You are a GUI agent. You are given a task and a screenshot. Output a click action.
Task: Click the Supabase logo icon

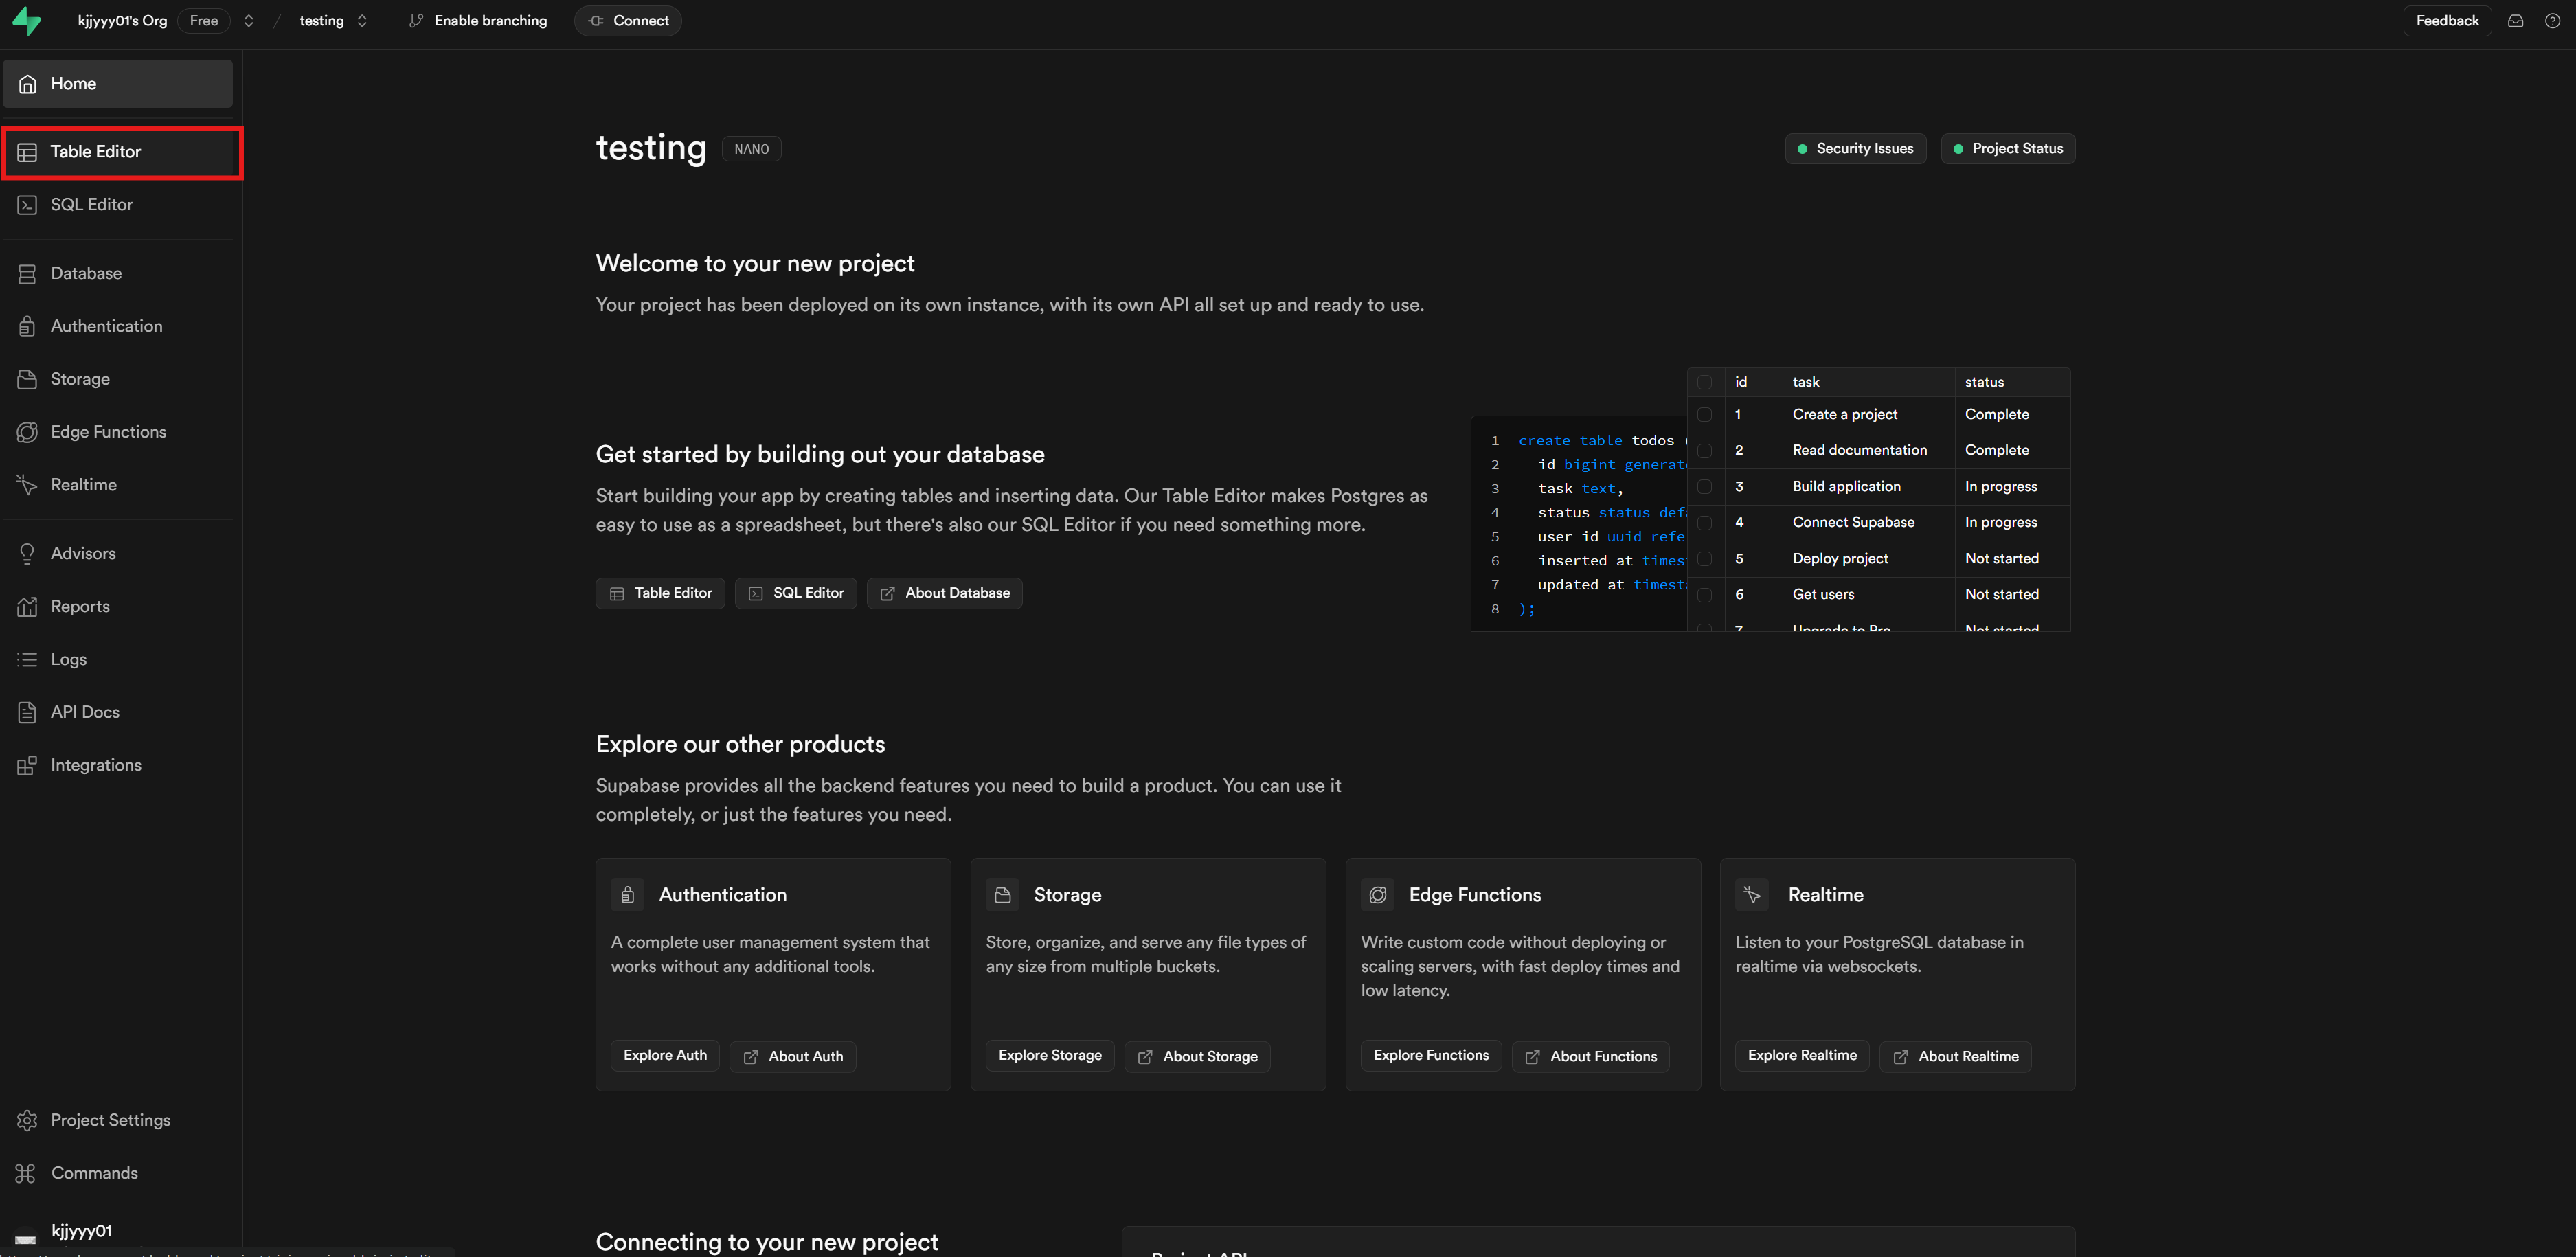pos(27,21)
